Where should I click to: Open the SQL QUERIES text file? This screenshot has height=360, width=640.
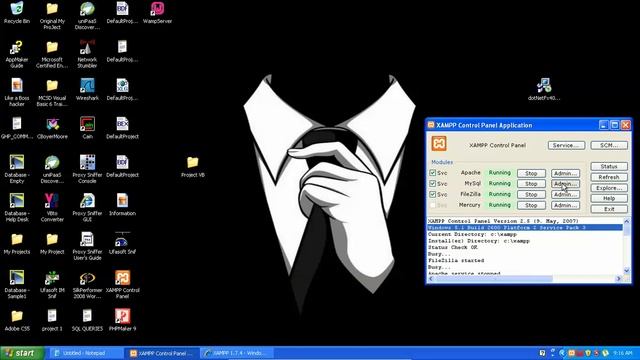87,320
